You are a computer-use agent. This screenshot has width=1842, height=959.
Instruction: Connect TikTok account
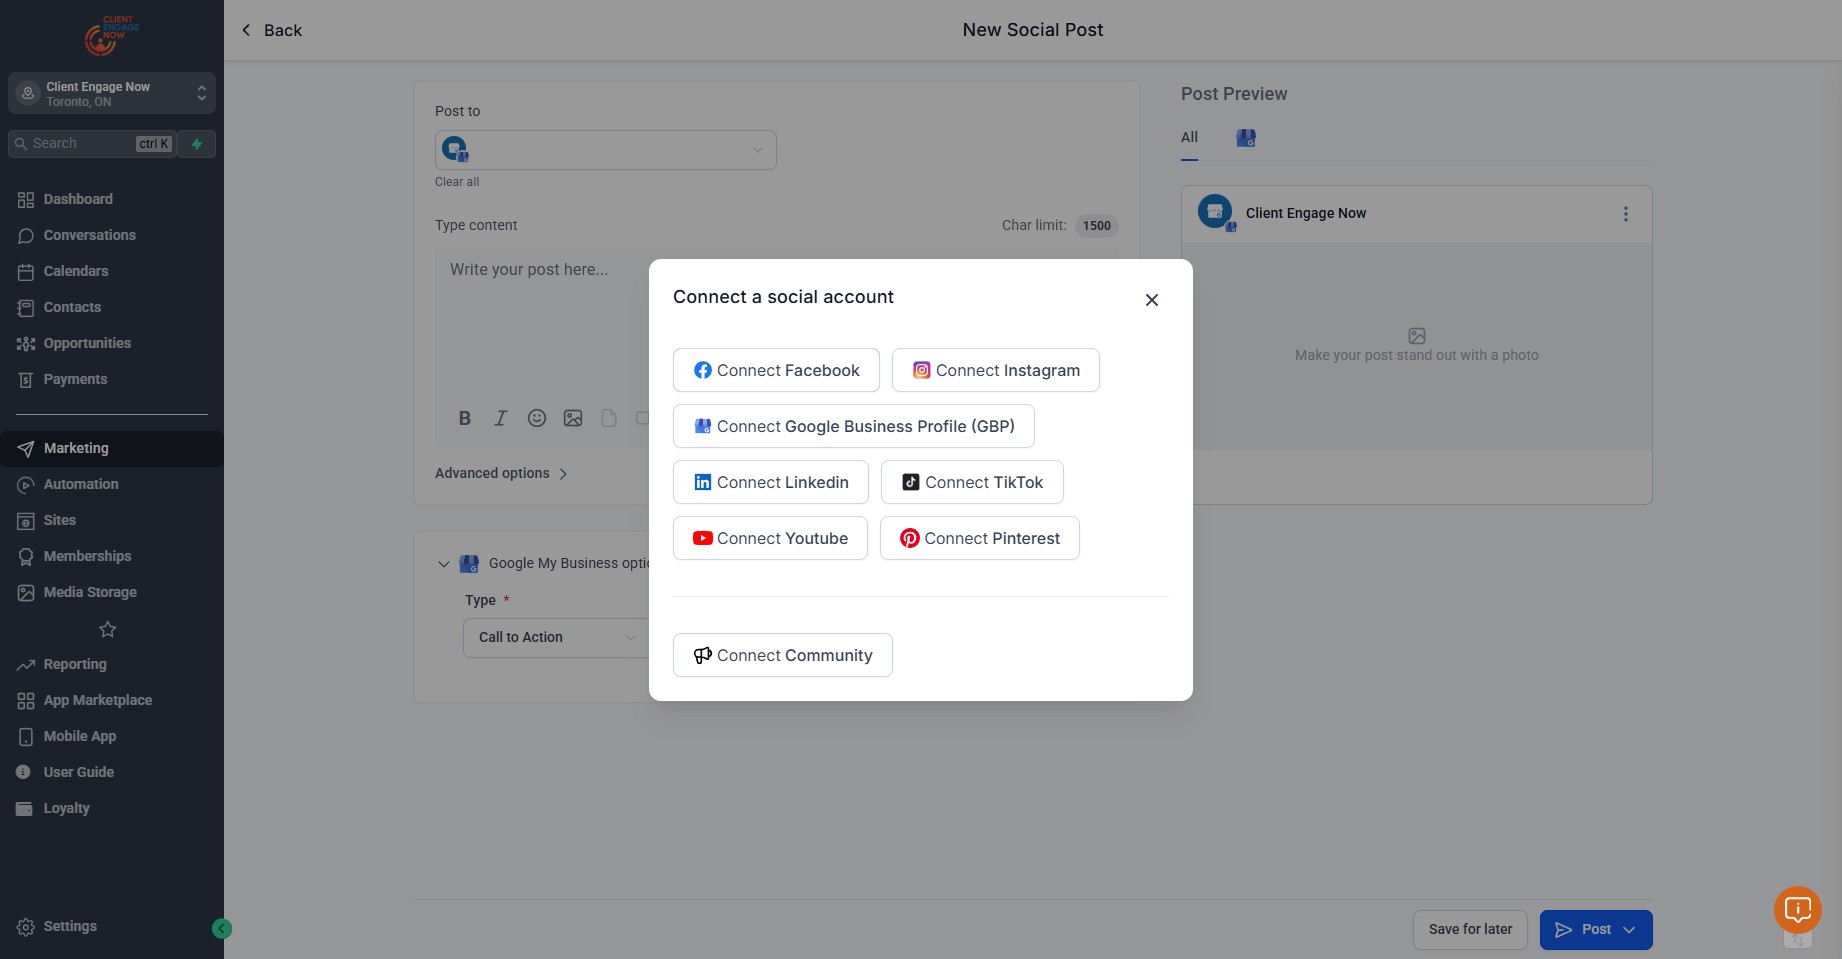point(972,482)
